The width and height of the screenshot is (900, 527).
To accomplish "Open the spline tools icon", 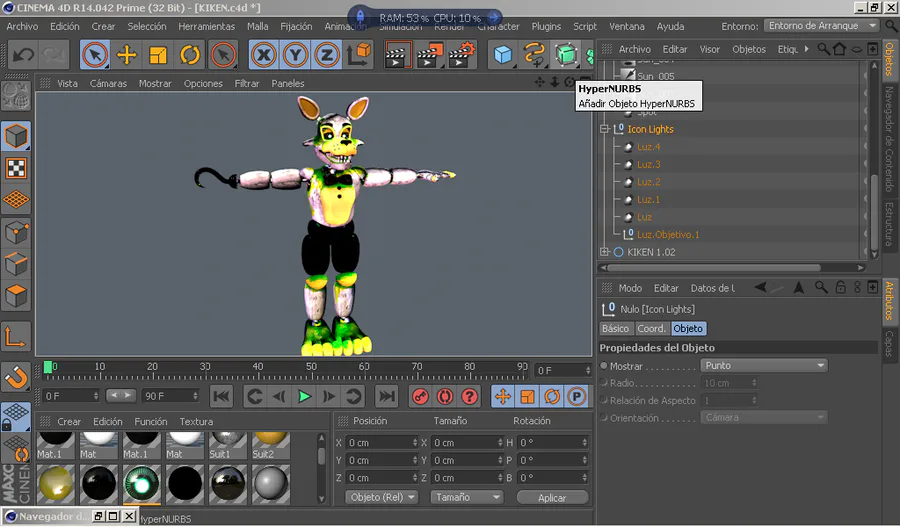I will [534, 55].
